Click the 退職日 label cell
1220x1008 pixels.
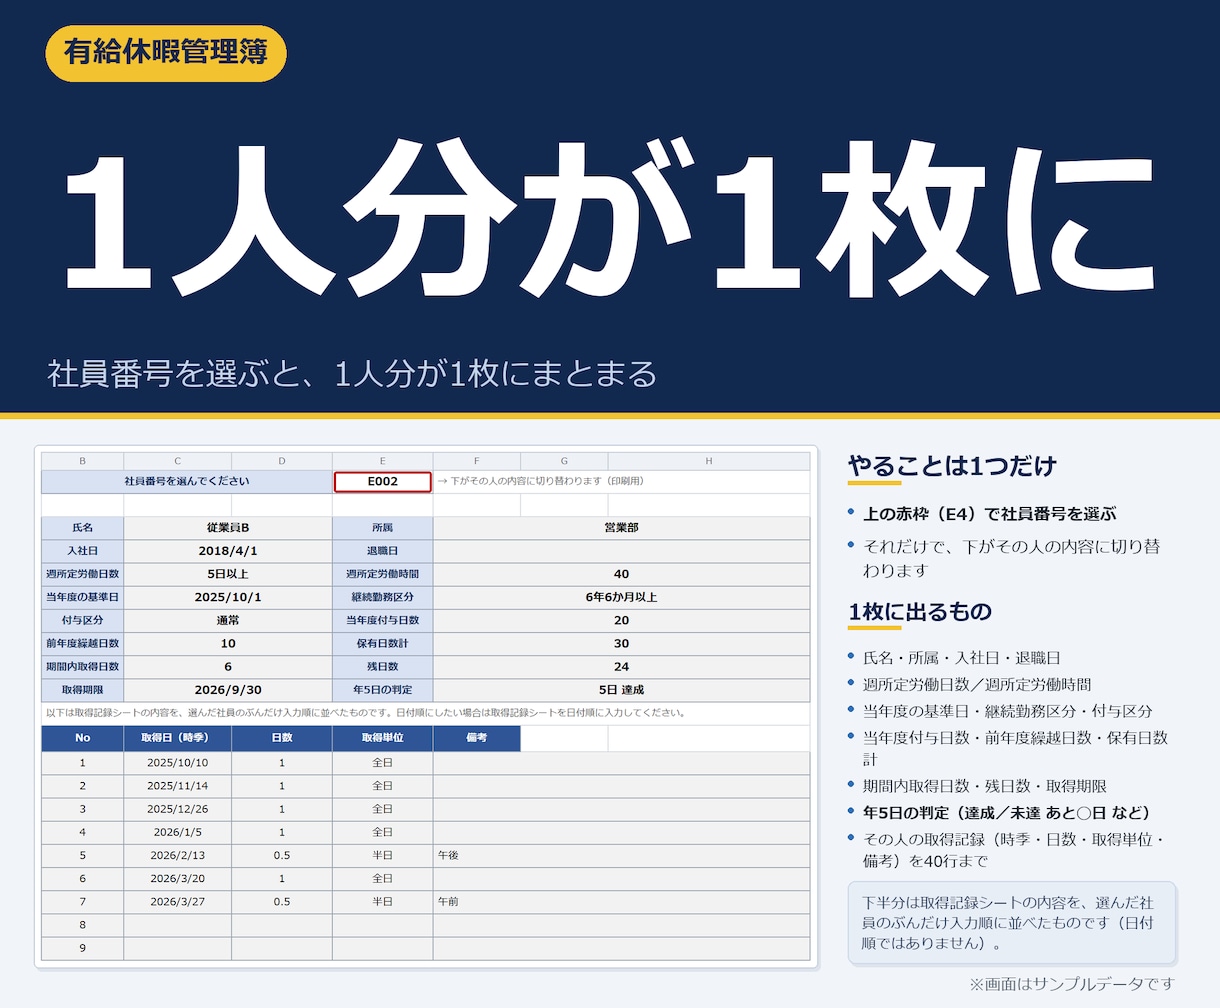coord(382,551)
